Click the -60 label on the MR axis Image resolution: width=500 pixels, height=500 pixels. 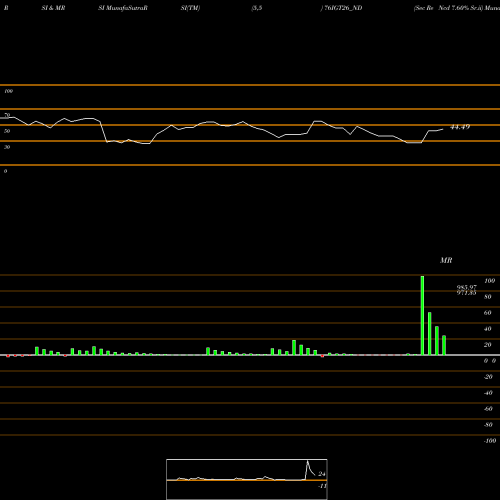pos(488,409)
